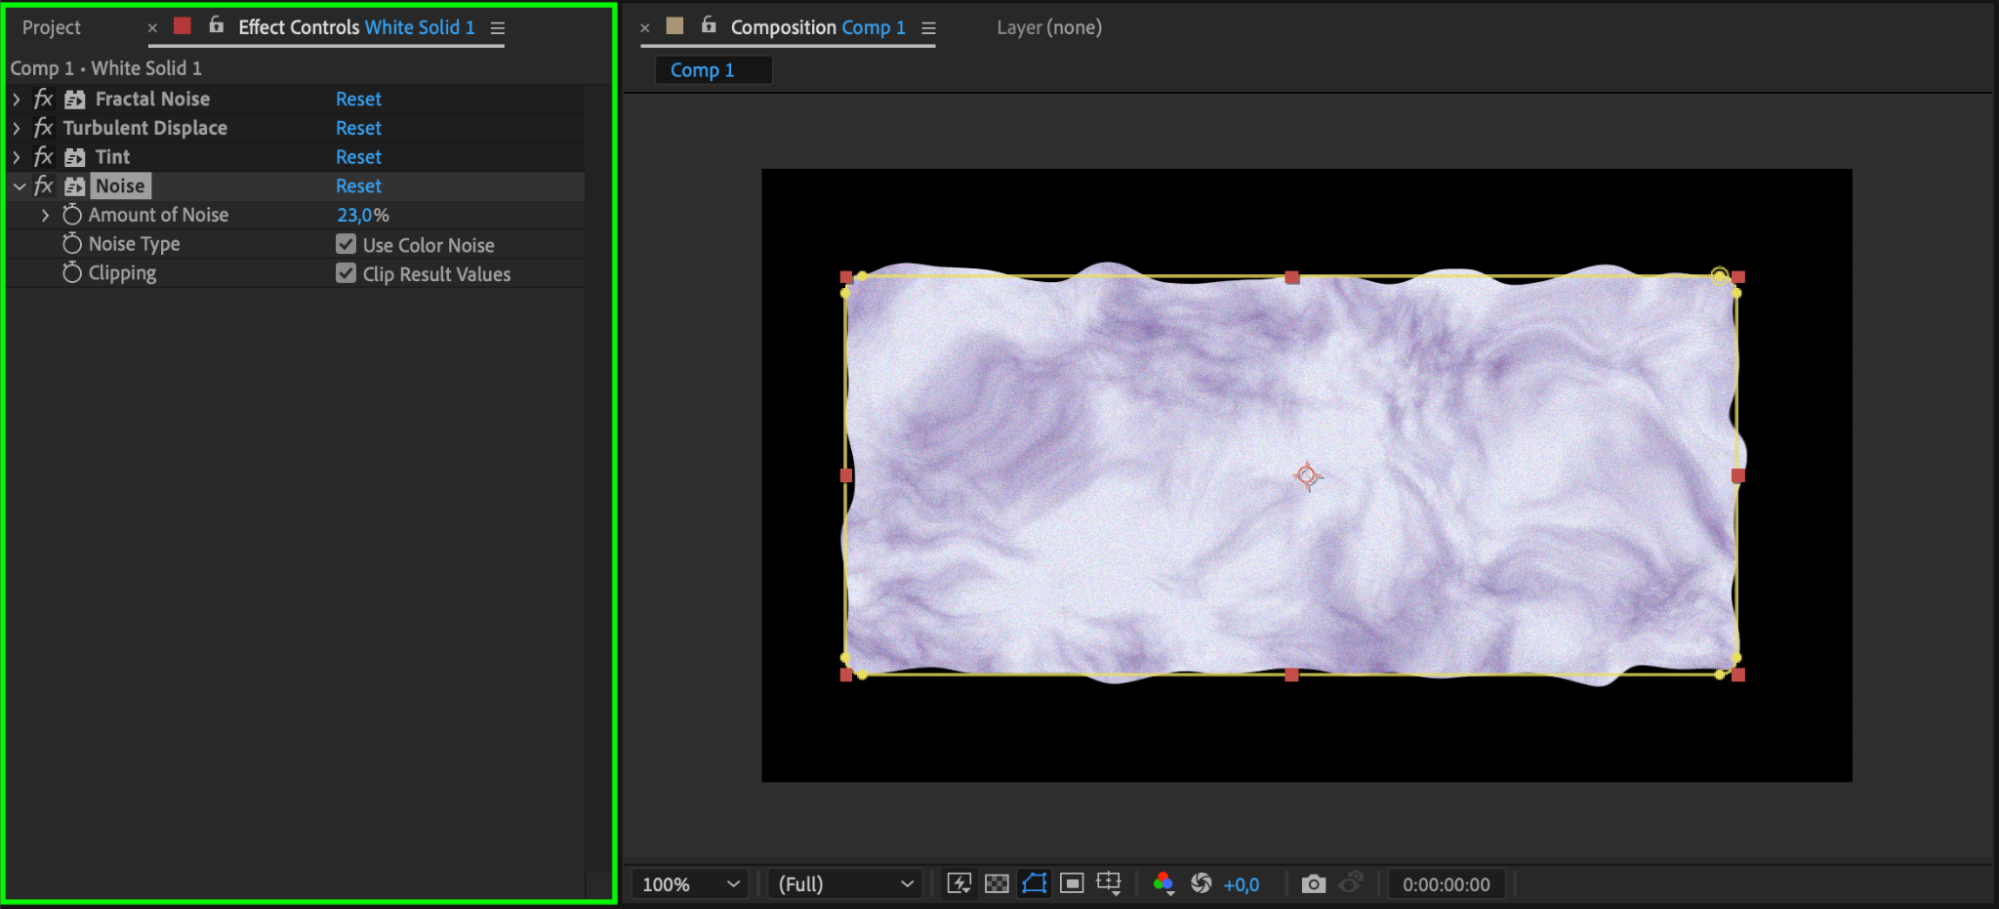Reset the Fractal Noise effect
This screenshot has height=909, width=1999.
click(358, 99)
